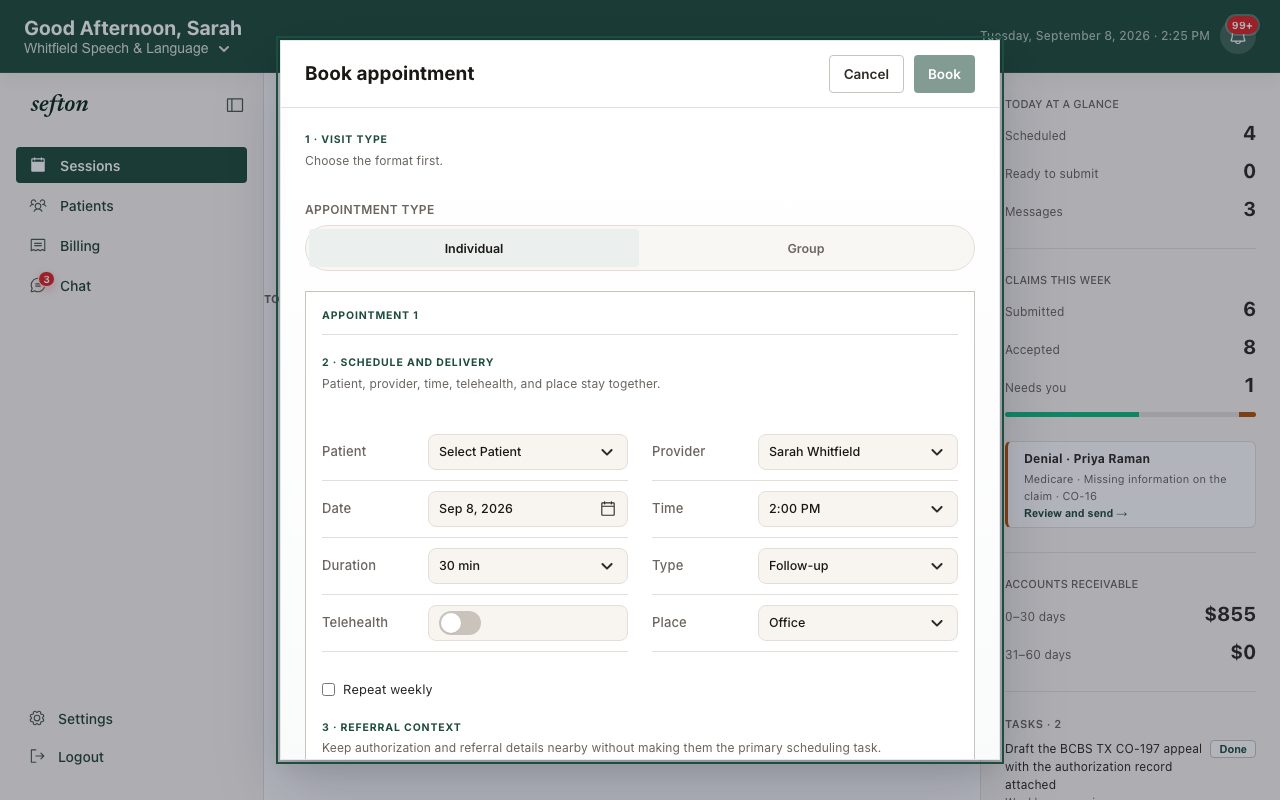
Task: Click the Settings gear icon
Action: point(37,718)
